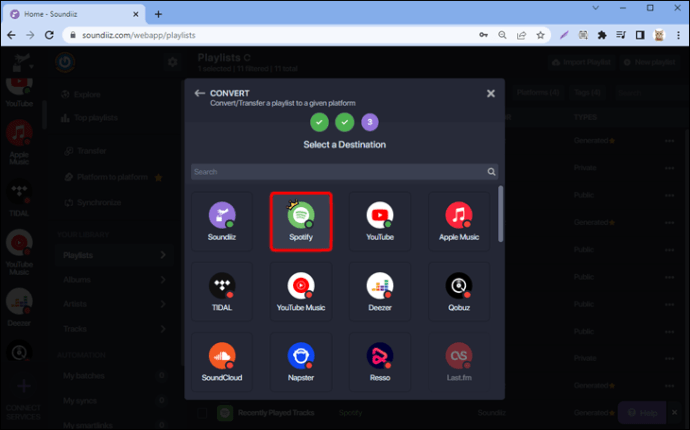Select YouTube Music as destination
The height and width of the screenshot is (430, 690).
(x=301, y=292)
